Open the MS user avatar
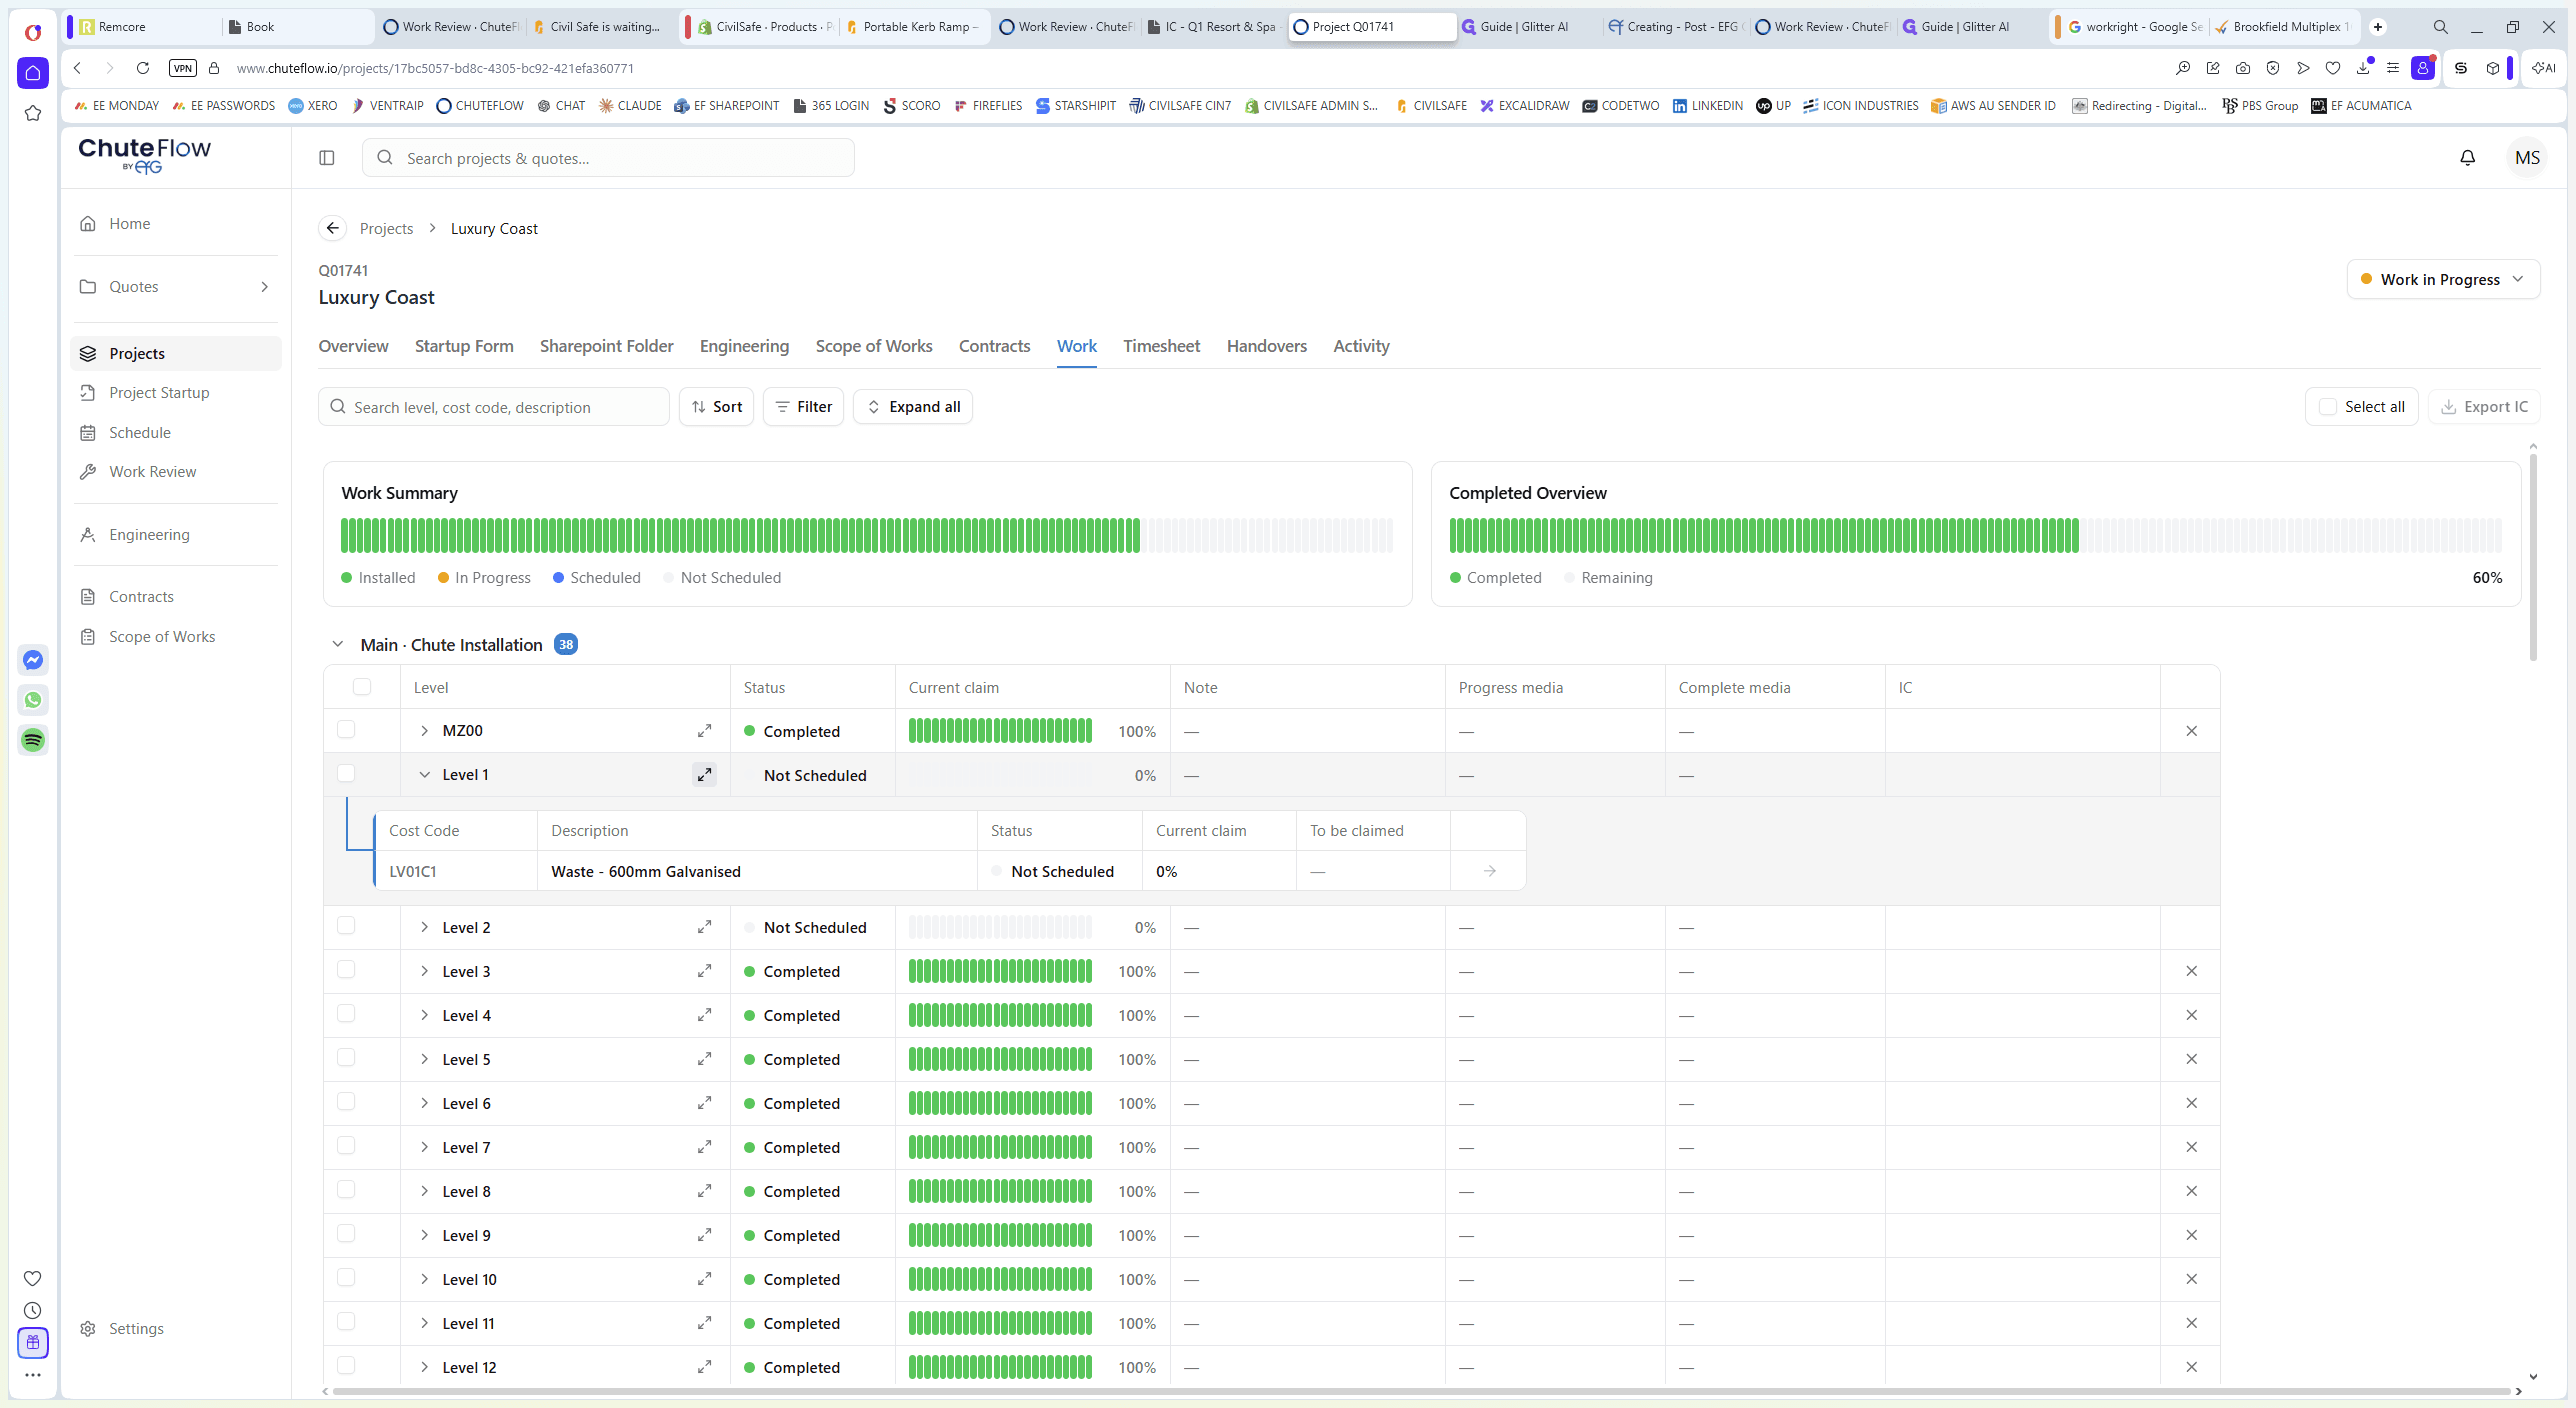 [x=2527, y=158]
